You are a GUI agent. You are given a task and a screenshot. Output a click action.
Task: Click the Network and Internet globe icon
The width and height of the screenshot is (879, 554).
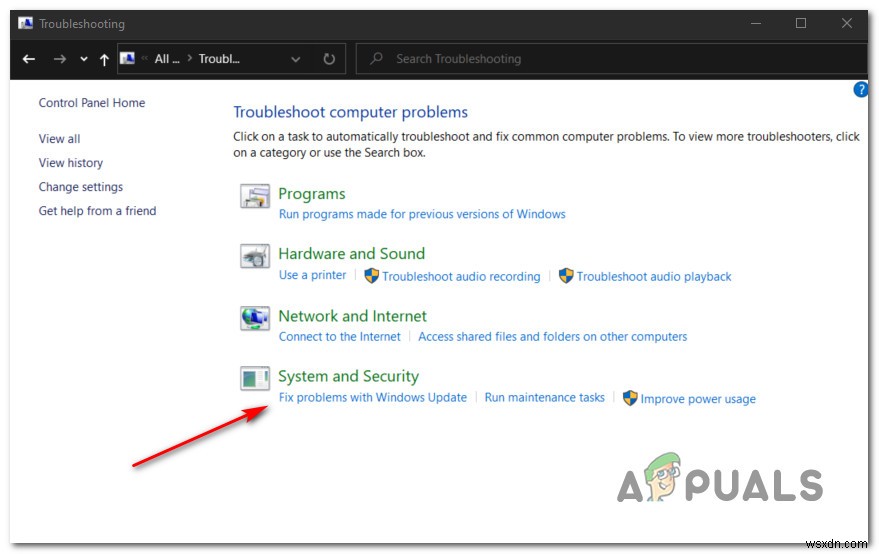click(x=255, y=318)
